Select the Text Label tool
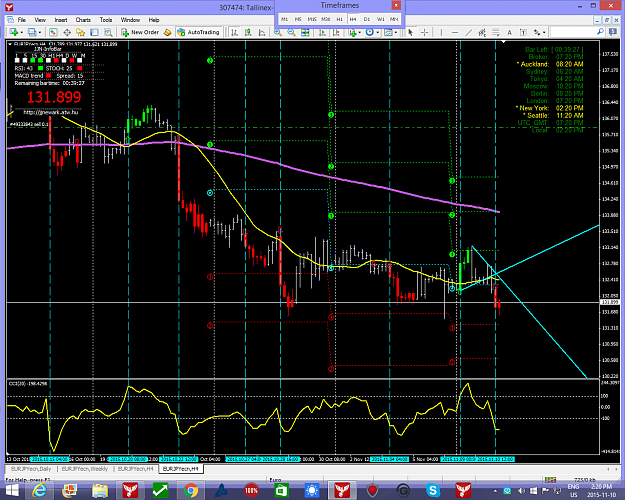 tap(523, 32)
